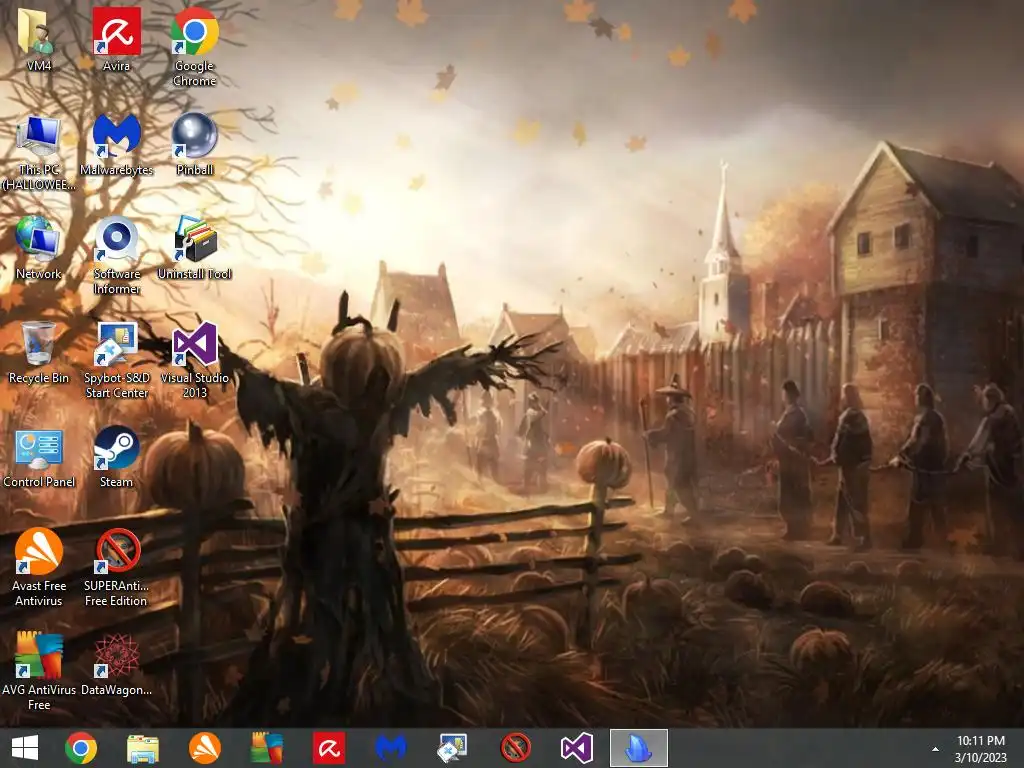Open AVG AntiVirus from the taskbar
The height and width of the screenshot is (768, 1024).
coord(267,748)
